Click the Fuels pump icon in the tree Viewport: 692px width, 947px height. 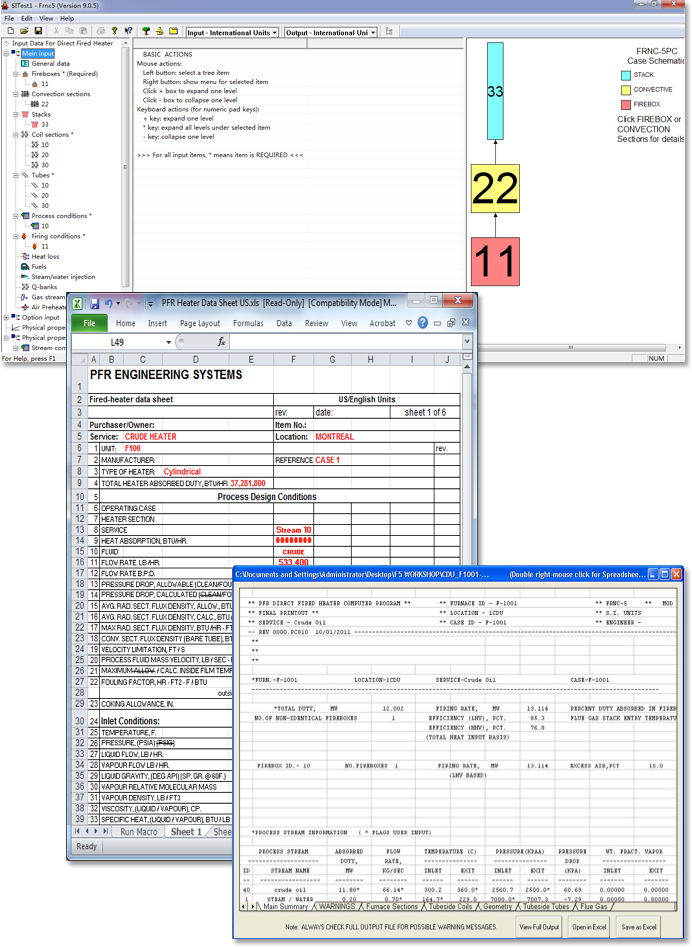click(25, 266)
